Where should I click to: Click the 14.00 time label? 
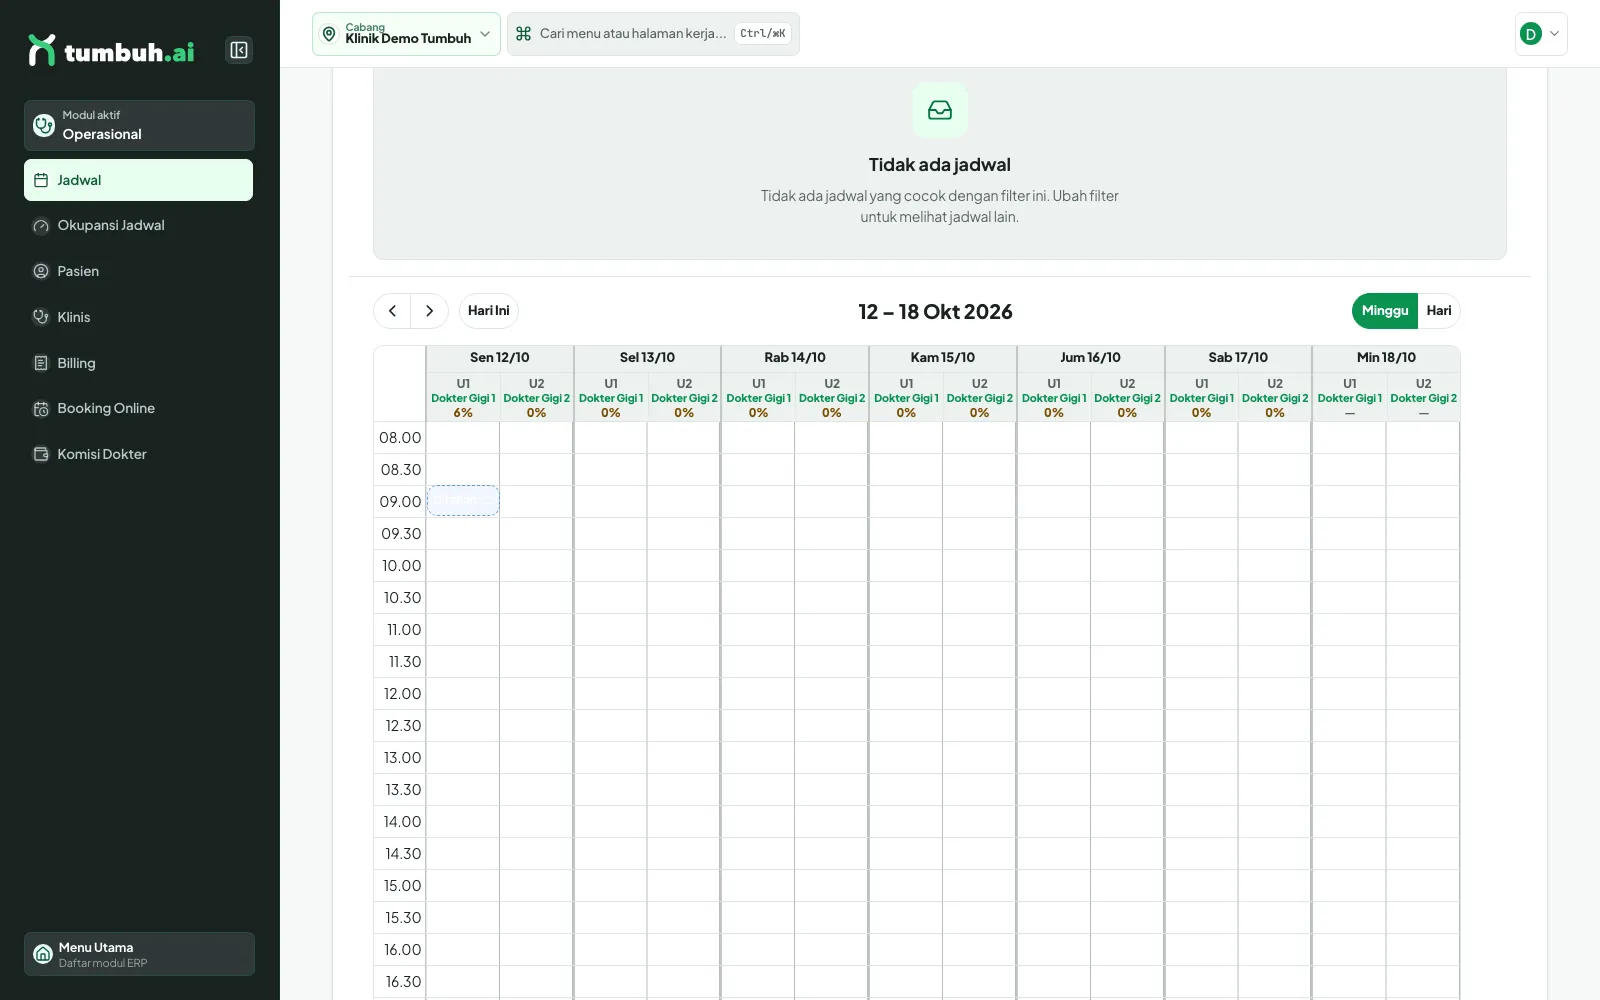click(402, 822)
